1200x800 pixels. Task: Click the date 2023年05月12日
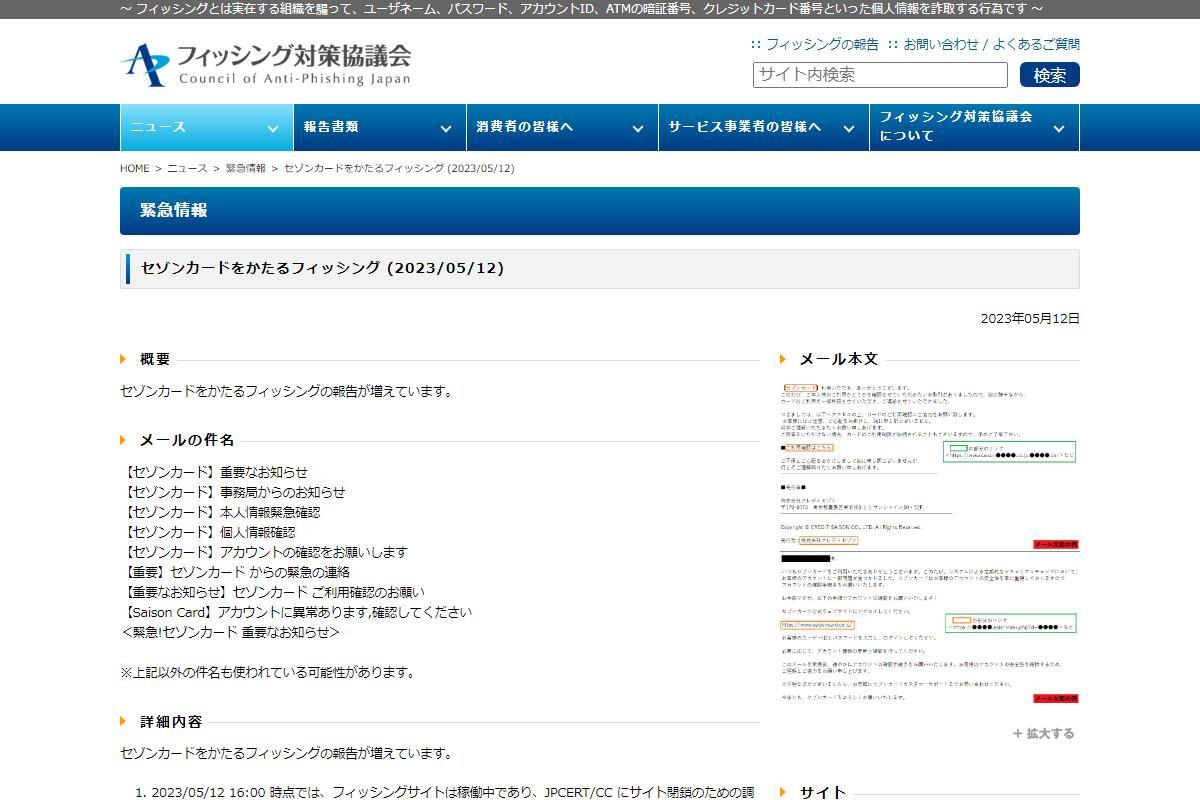coord(1030,318)
